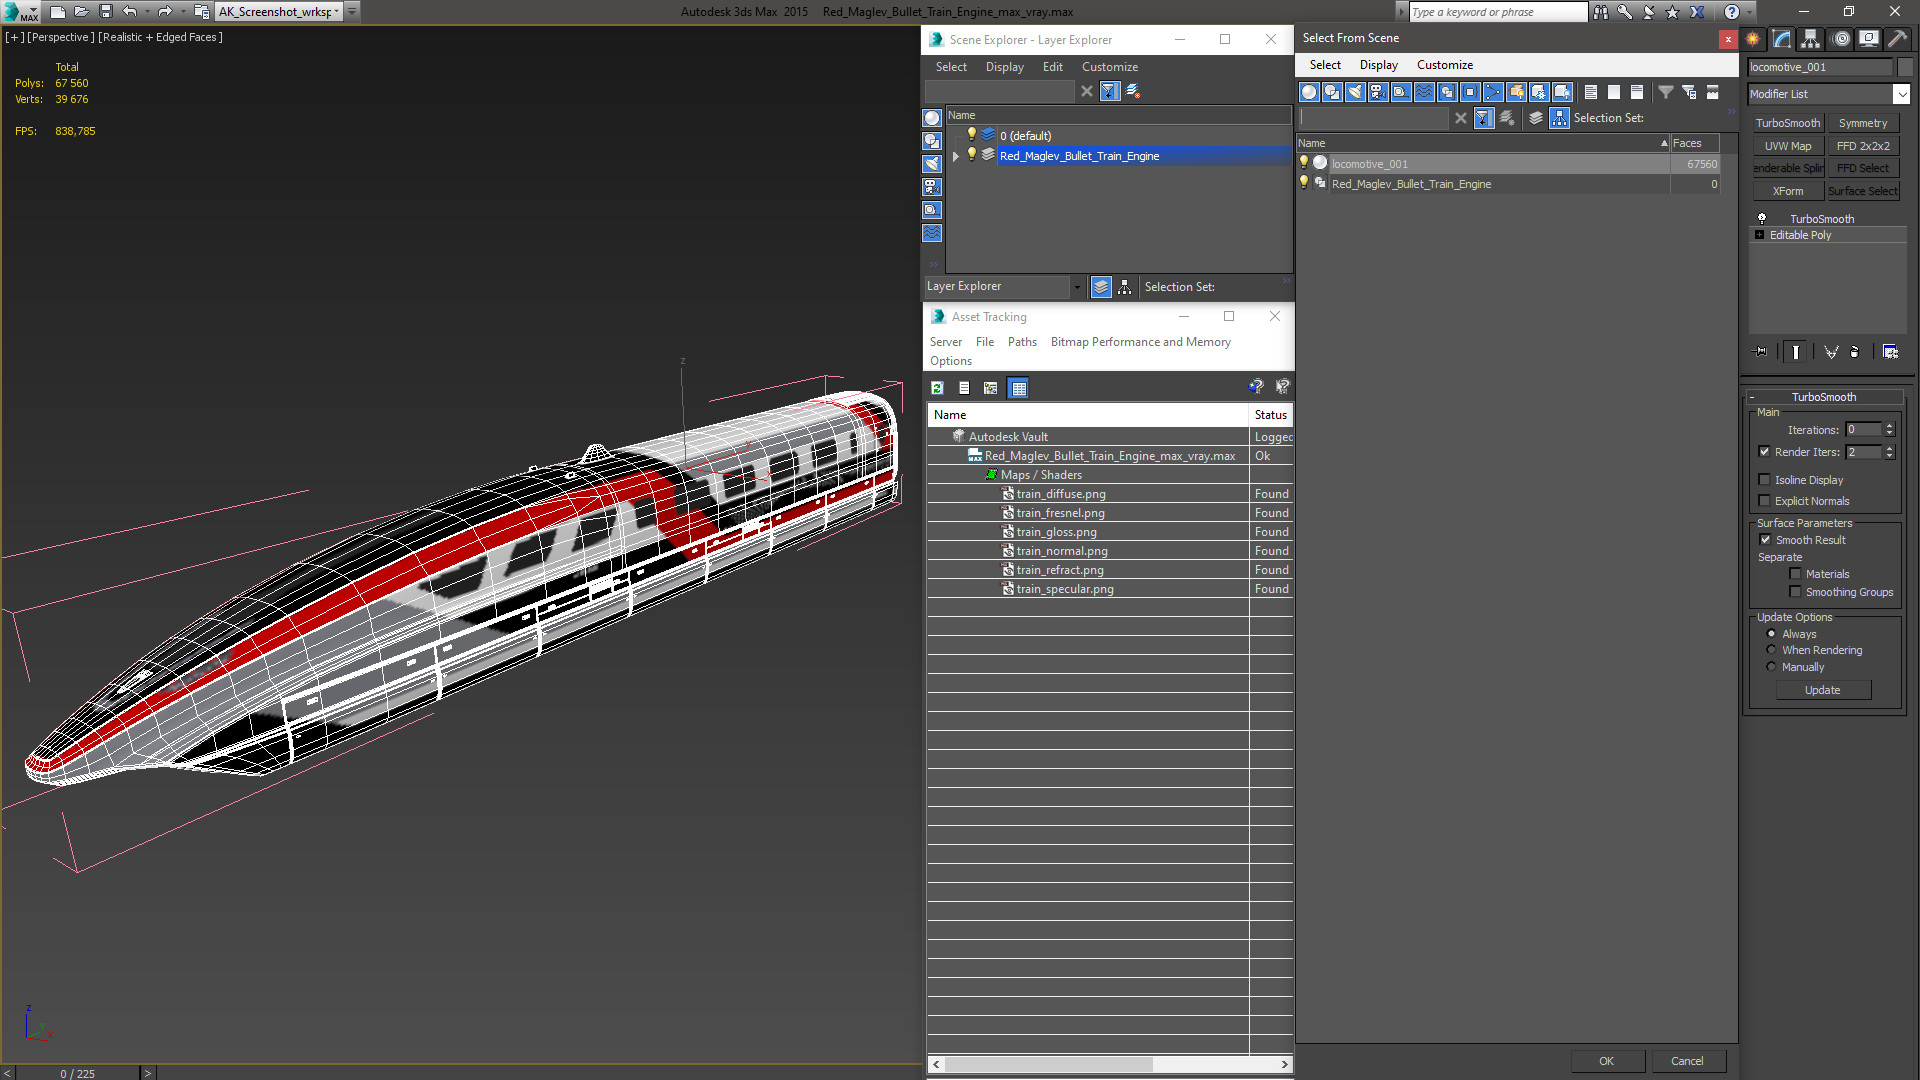This screenshot has width=1920, height=1080.
Task: Collapse the TurboSmooth rollout
Action: click(1752, 397)
